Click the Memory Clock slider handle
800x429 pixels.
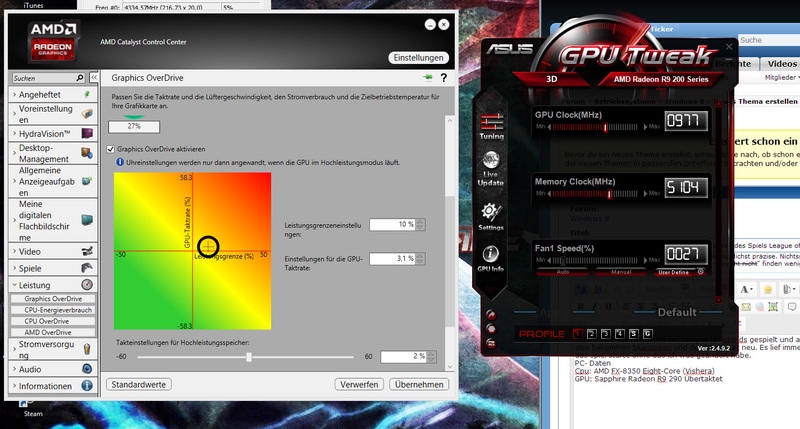point(609,194)
